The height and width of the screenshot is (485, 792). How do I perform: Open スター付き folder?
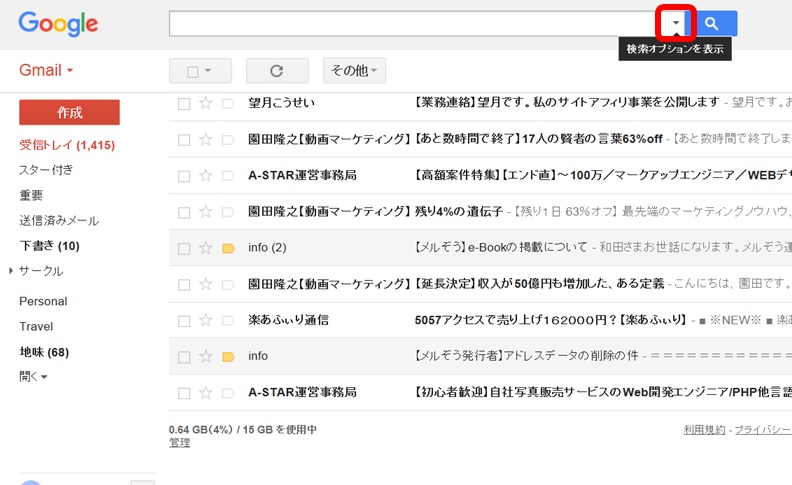(x=46, y=170)
